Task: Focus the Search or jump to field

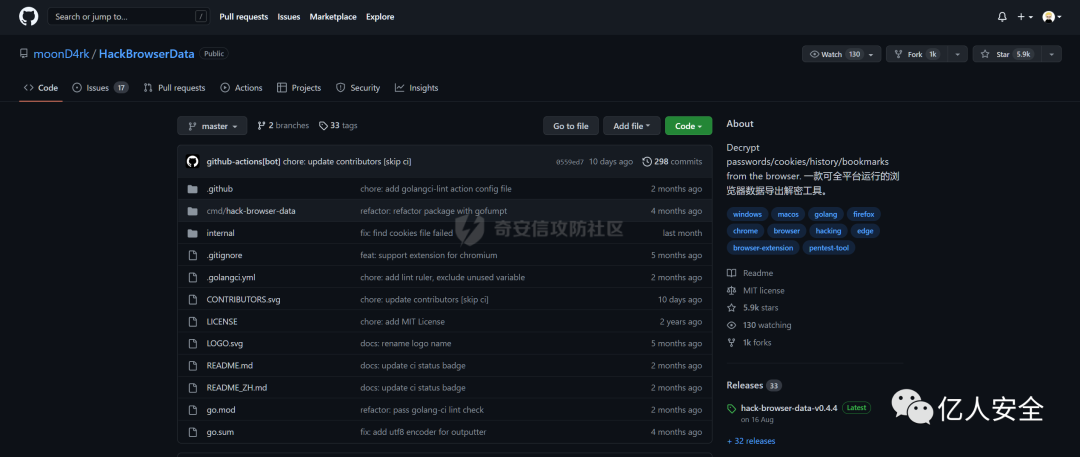Action: click(x=127, y=17)
